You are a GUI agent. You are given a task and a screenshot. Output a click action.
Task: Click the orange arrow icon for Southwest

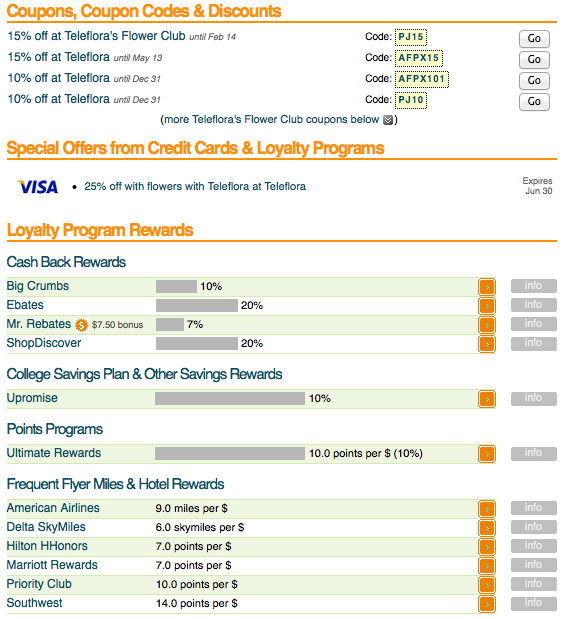tap(487, 604)
